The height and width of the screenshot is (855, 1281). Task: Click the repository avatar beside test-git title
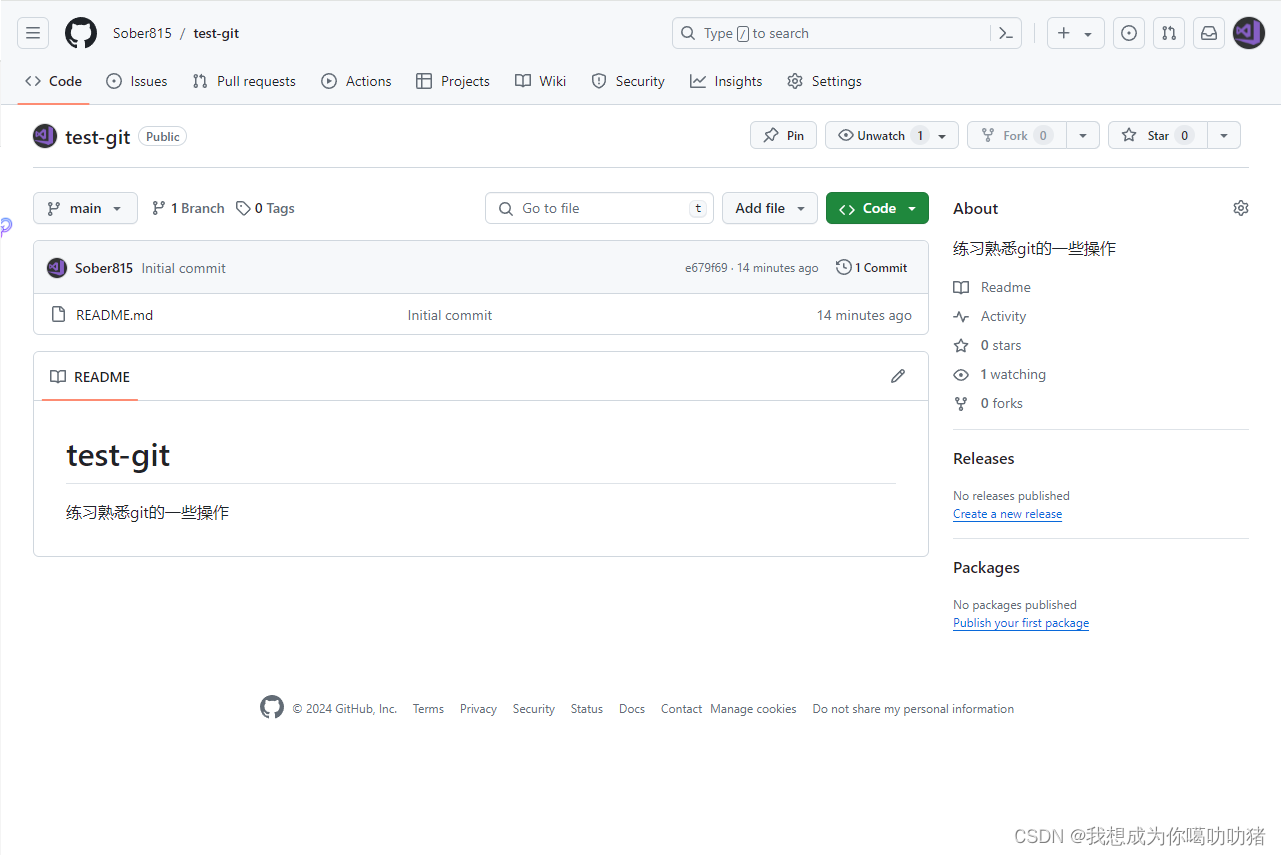click(45, 136)
